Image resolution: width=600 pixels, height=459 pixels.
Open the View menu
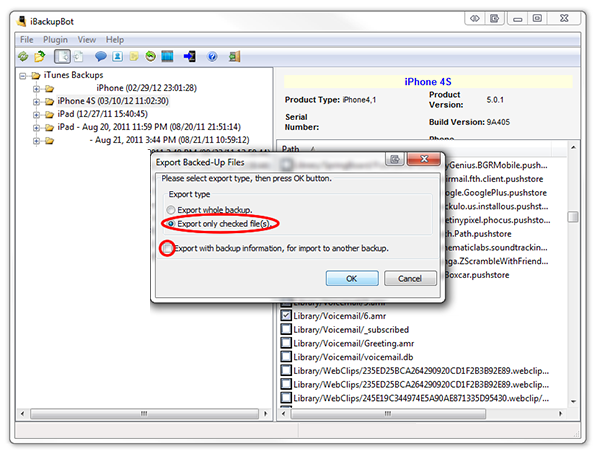pyautogui.click(x=87, y=38)
